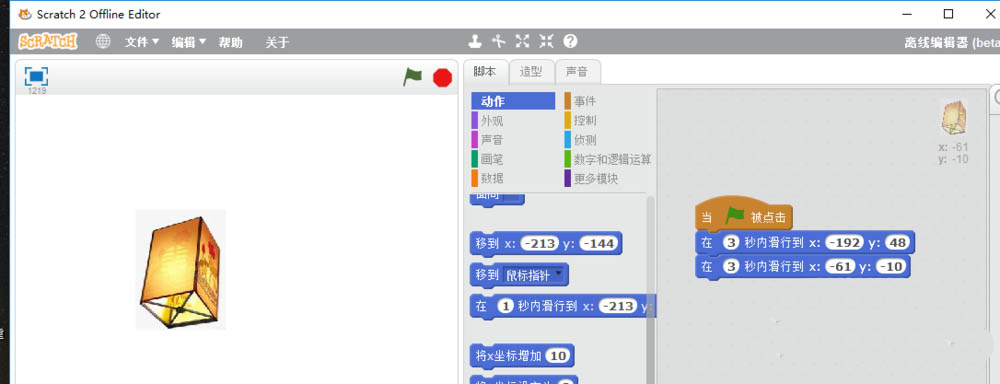Viewport: 1000px width, 384px height.
Task: Toggle full screen stage mode
Action: 36,77
